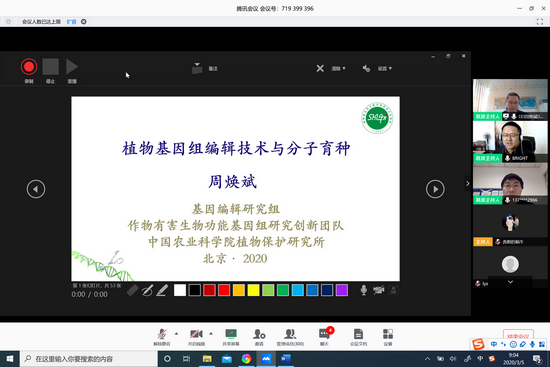Screen dimensions: 550x367
Task: Open the share screen icon in meeting toolbar
Action: pos(231,337)
